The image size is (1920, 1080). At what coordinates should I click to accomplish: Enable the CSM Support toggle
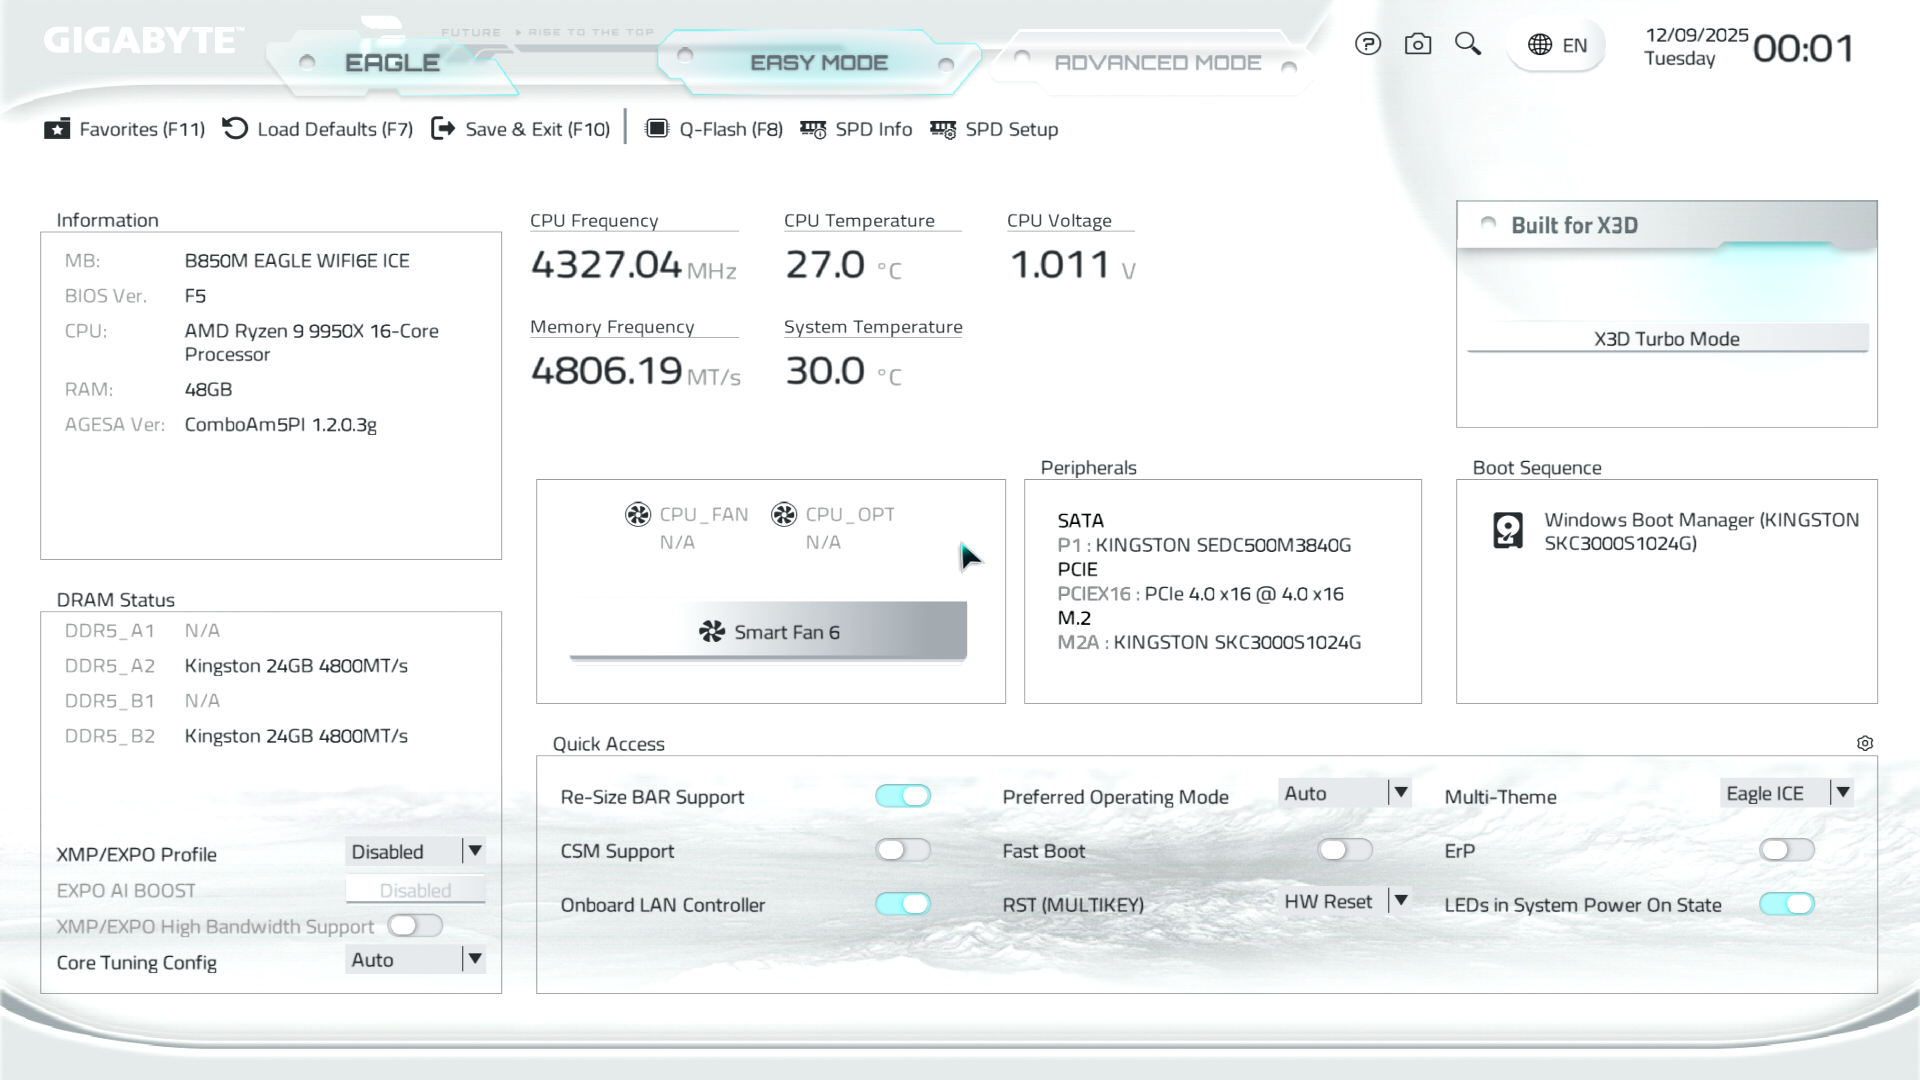(903, 850)
